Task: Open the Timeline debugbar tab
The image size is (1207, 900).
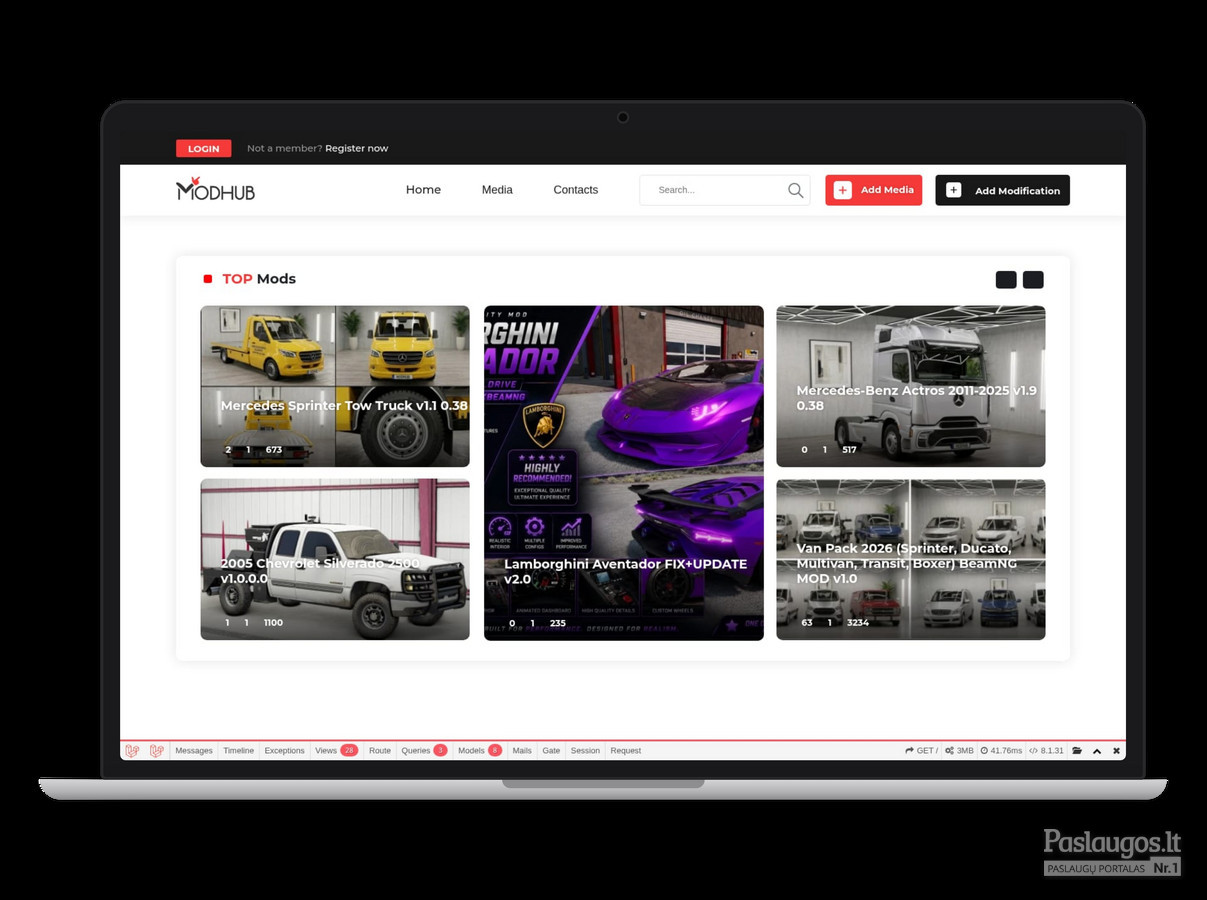Action: [x=238, y=751]
